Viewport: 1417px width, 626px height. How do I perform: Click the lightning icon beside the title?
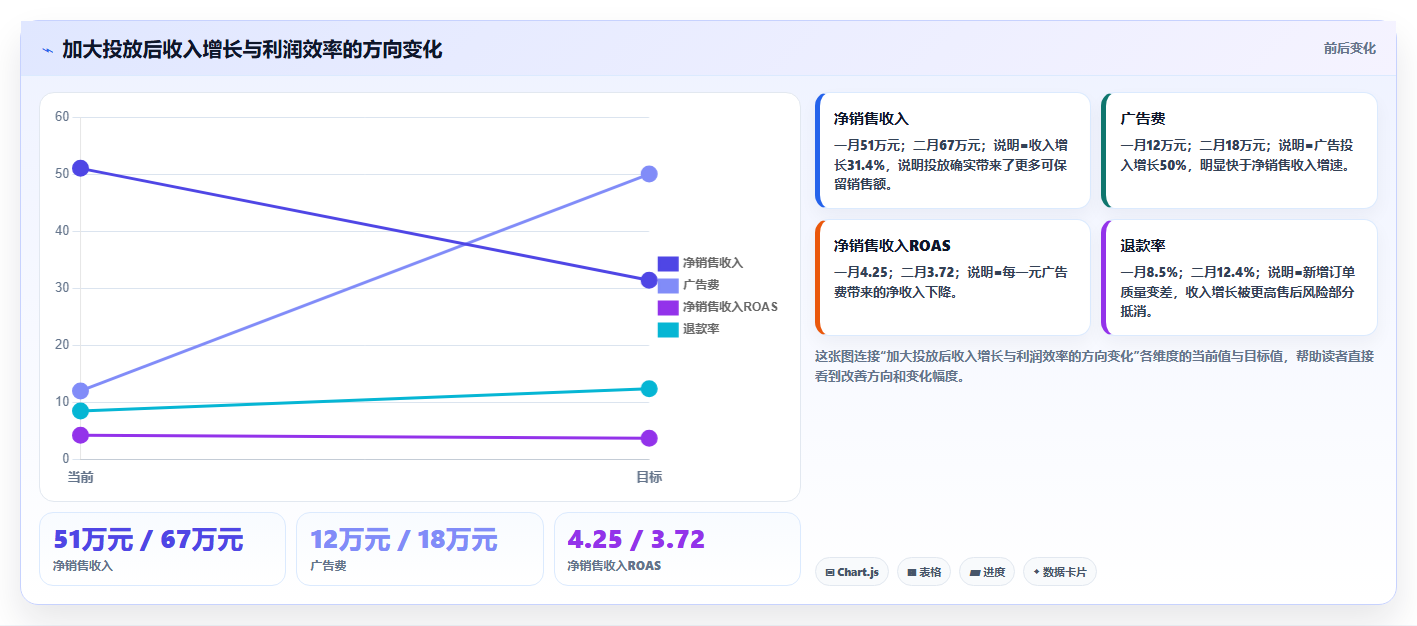coord(47,50)
